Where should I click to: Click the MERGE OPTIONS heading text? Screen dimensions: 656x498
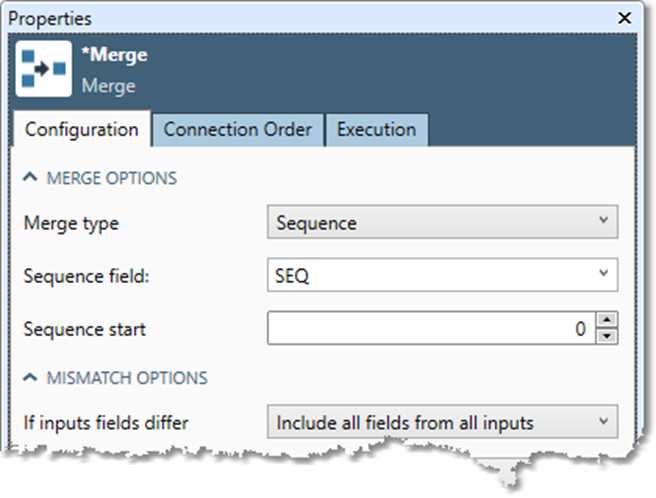(x=112, y=178)
